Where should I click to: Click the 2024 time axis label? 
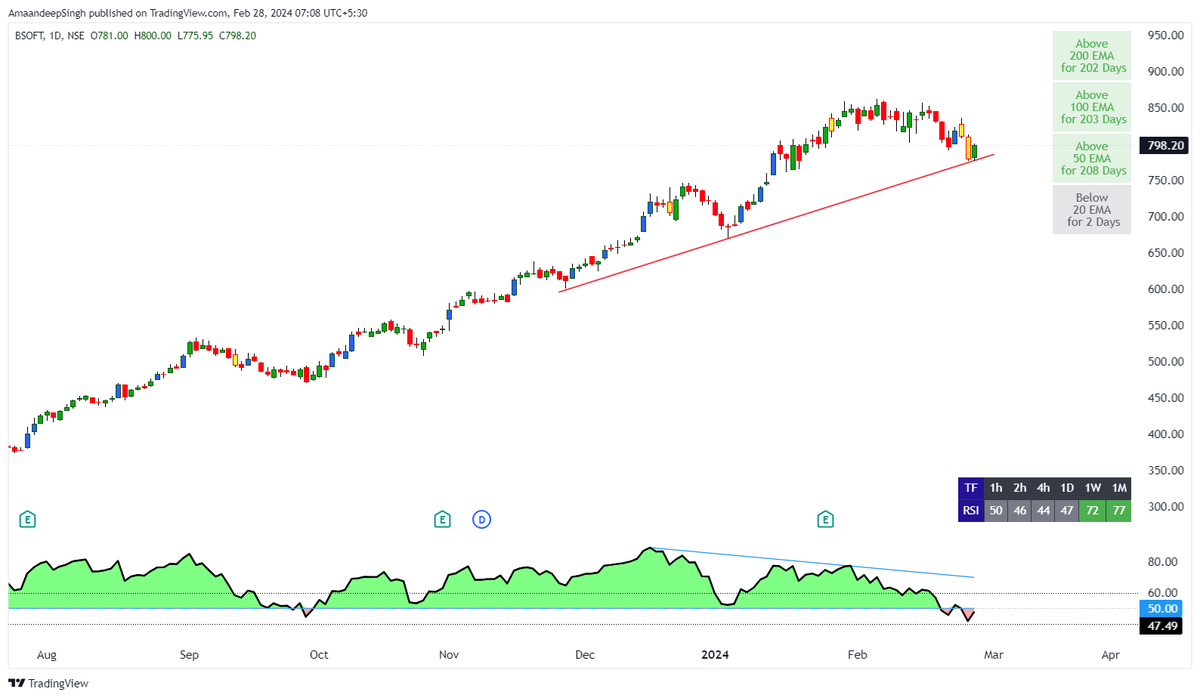click(715, 655)
